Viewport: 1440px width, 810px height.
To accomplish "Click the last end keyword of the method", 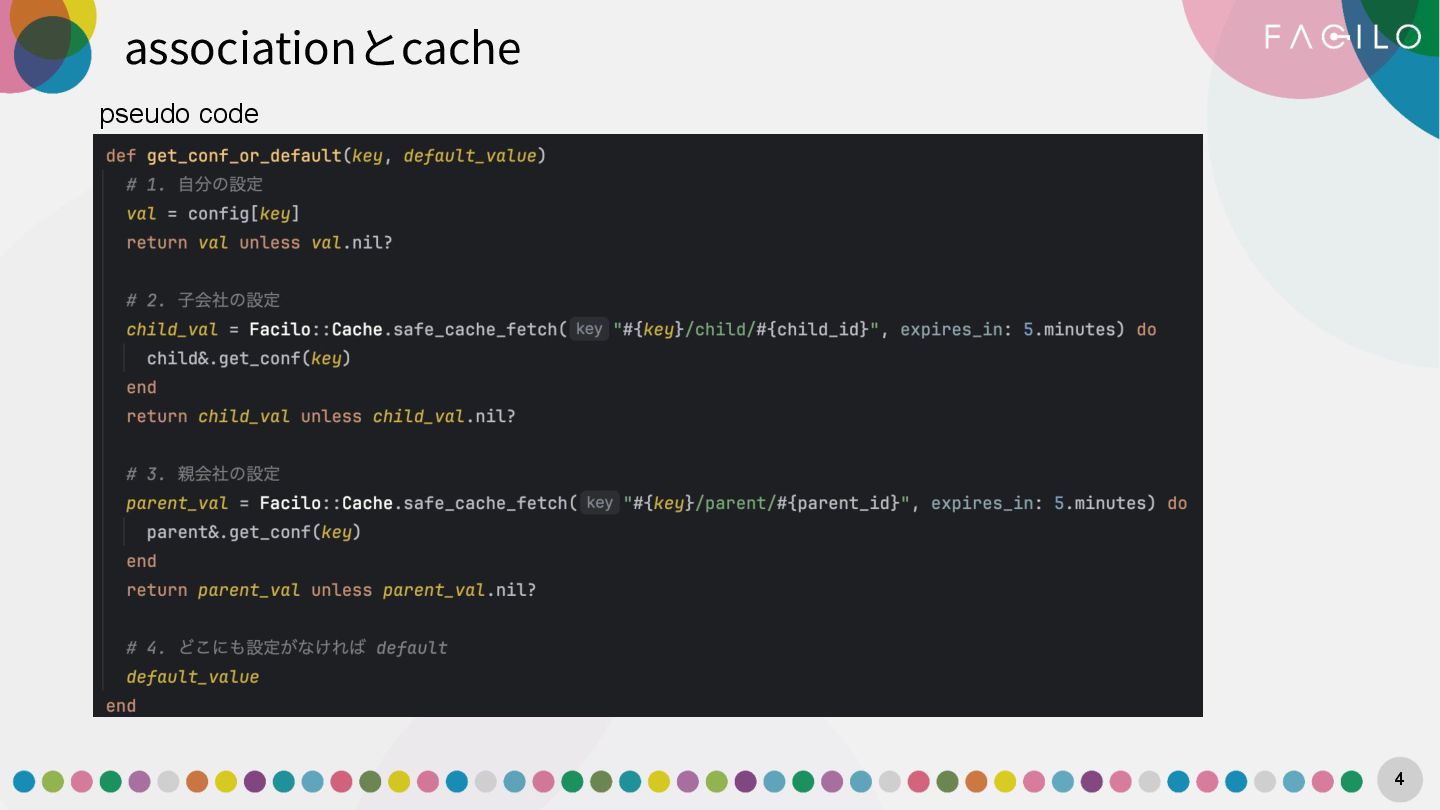I will (121, 706).
